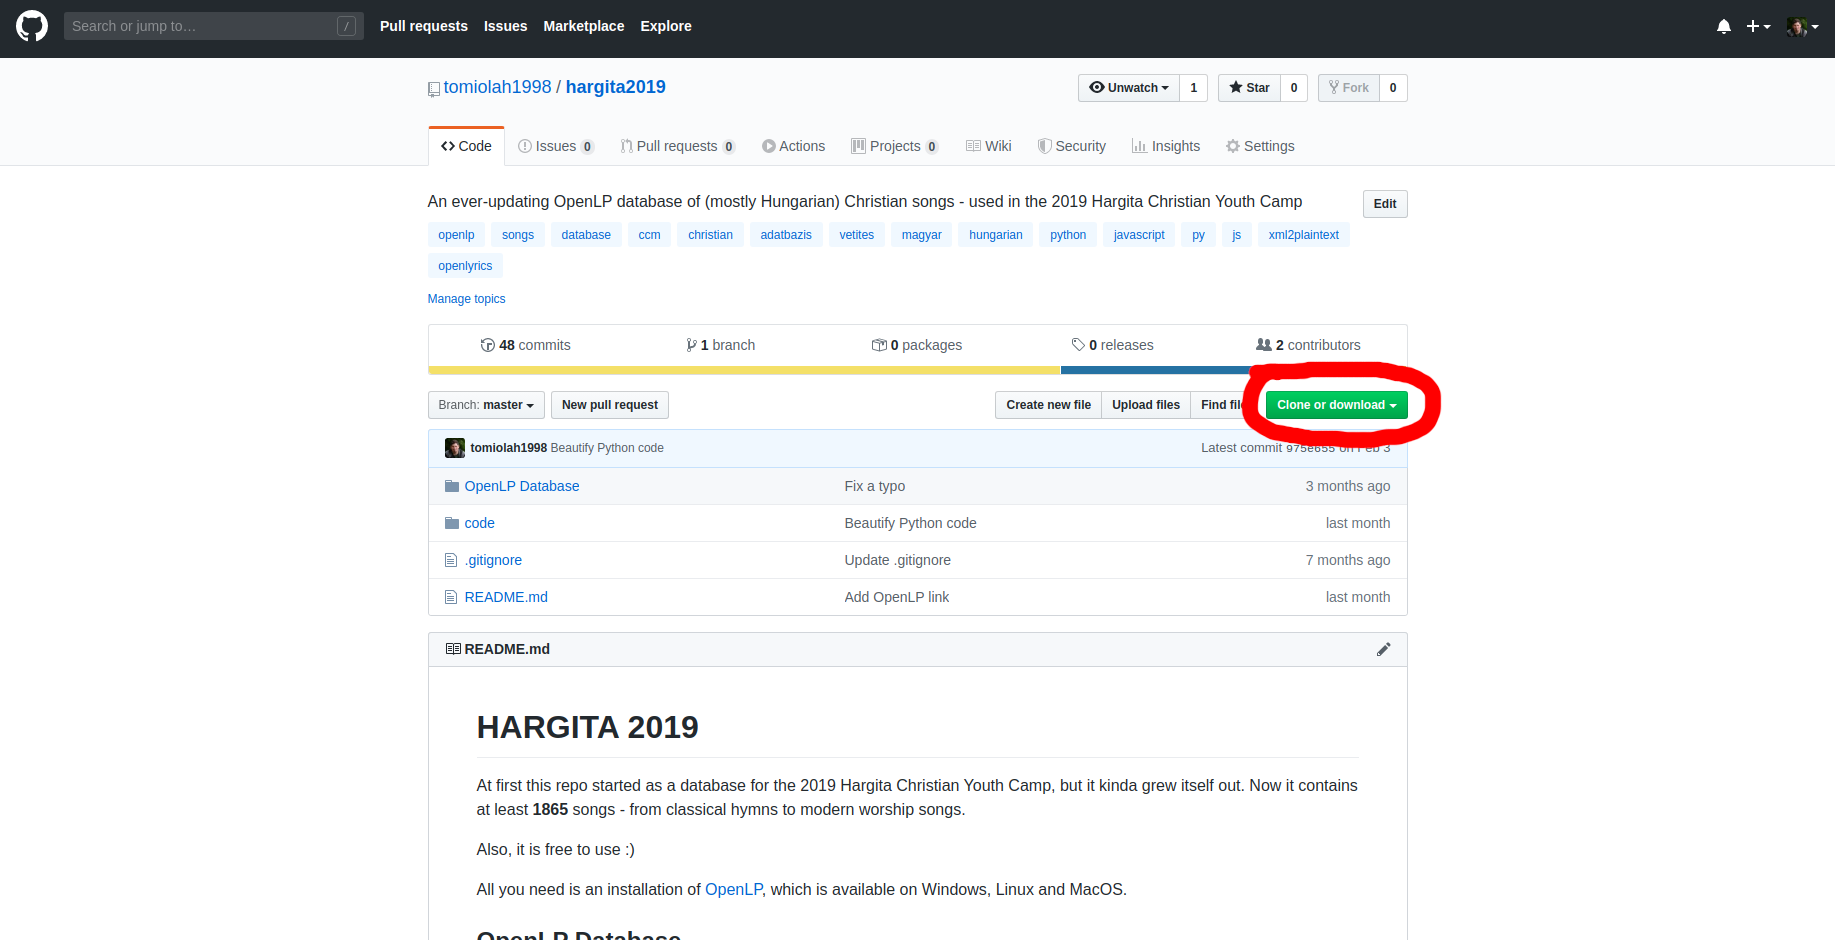1835x940 pixels.
Task: Click the .gitignore file icon
Action: (451, 560)
